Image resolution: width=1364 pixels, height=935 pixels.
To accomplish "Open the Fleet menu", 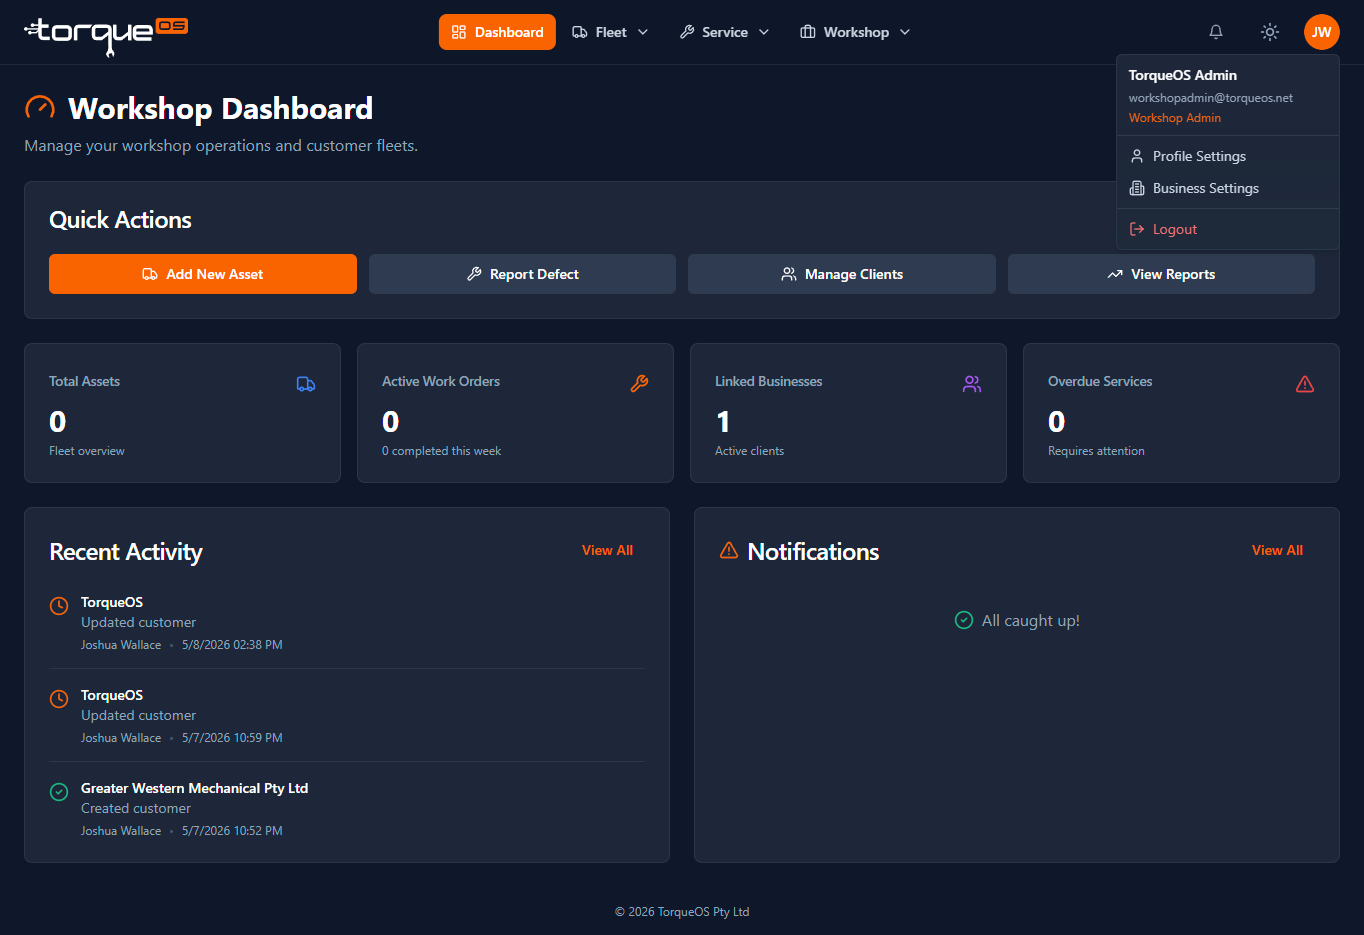I will 610,32.
